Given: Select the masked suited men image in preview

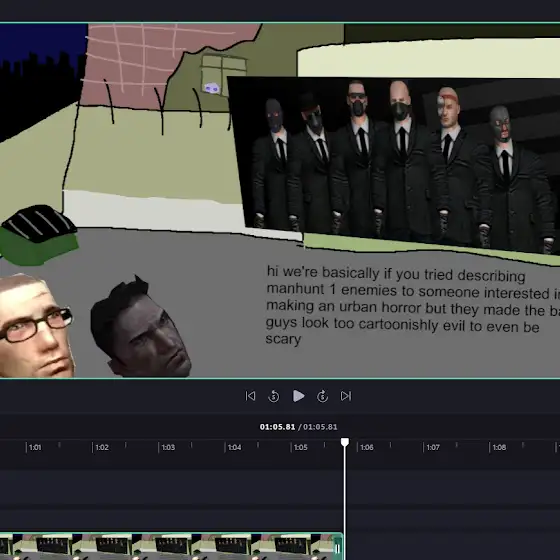Looking at the screenshot, I should point(397,165).
